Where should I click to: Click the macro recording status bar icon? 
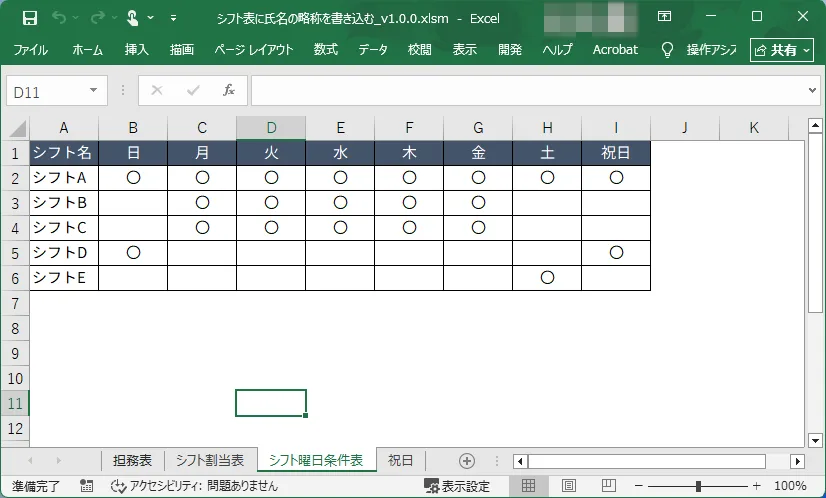coord(86,486)
